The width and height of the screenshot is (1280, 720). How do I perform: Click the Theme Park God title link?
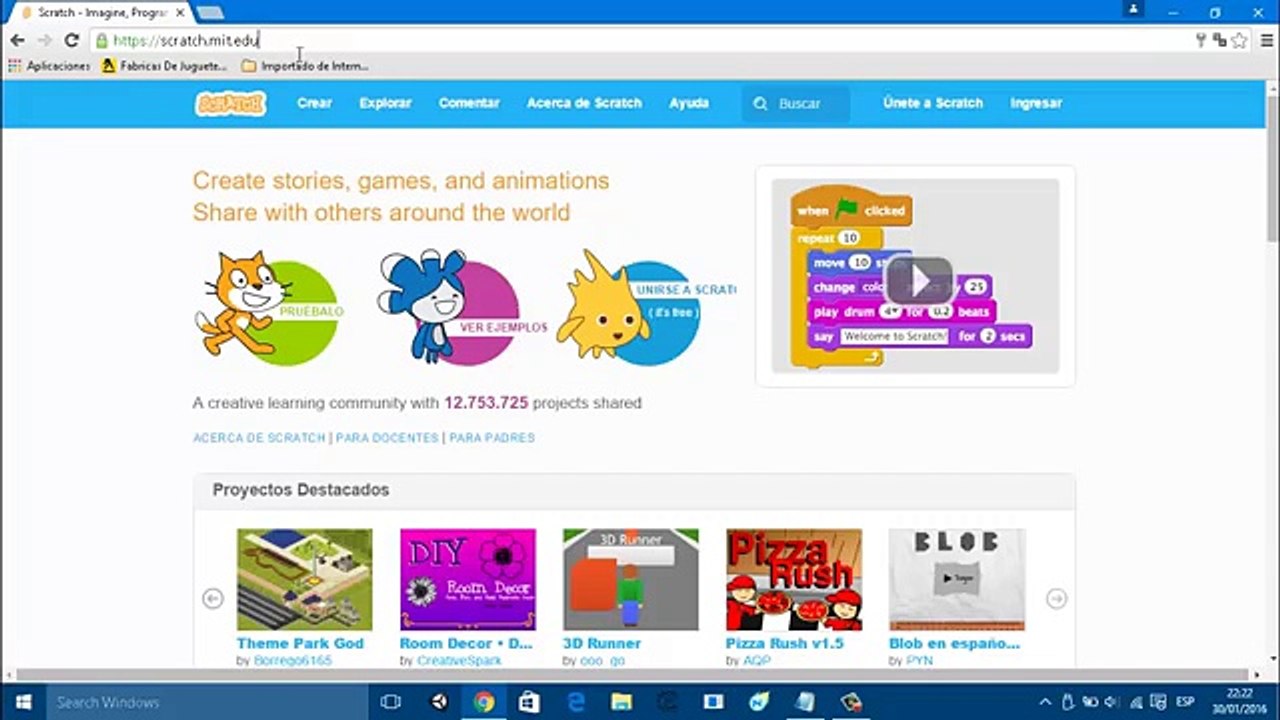point(300,643)
